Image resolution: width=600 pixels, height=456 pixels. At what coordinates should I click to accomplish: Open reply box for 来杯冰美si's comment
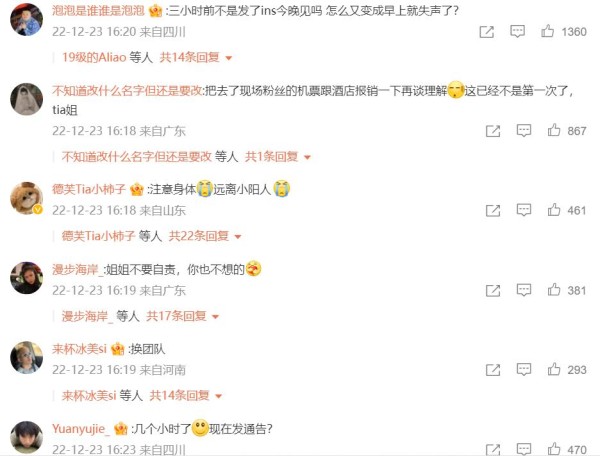coord(523,370)
